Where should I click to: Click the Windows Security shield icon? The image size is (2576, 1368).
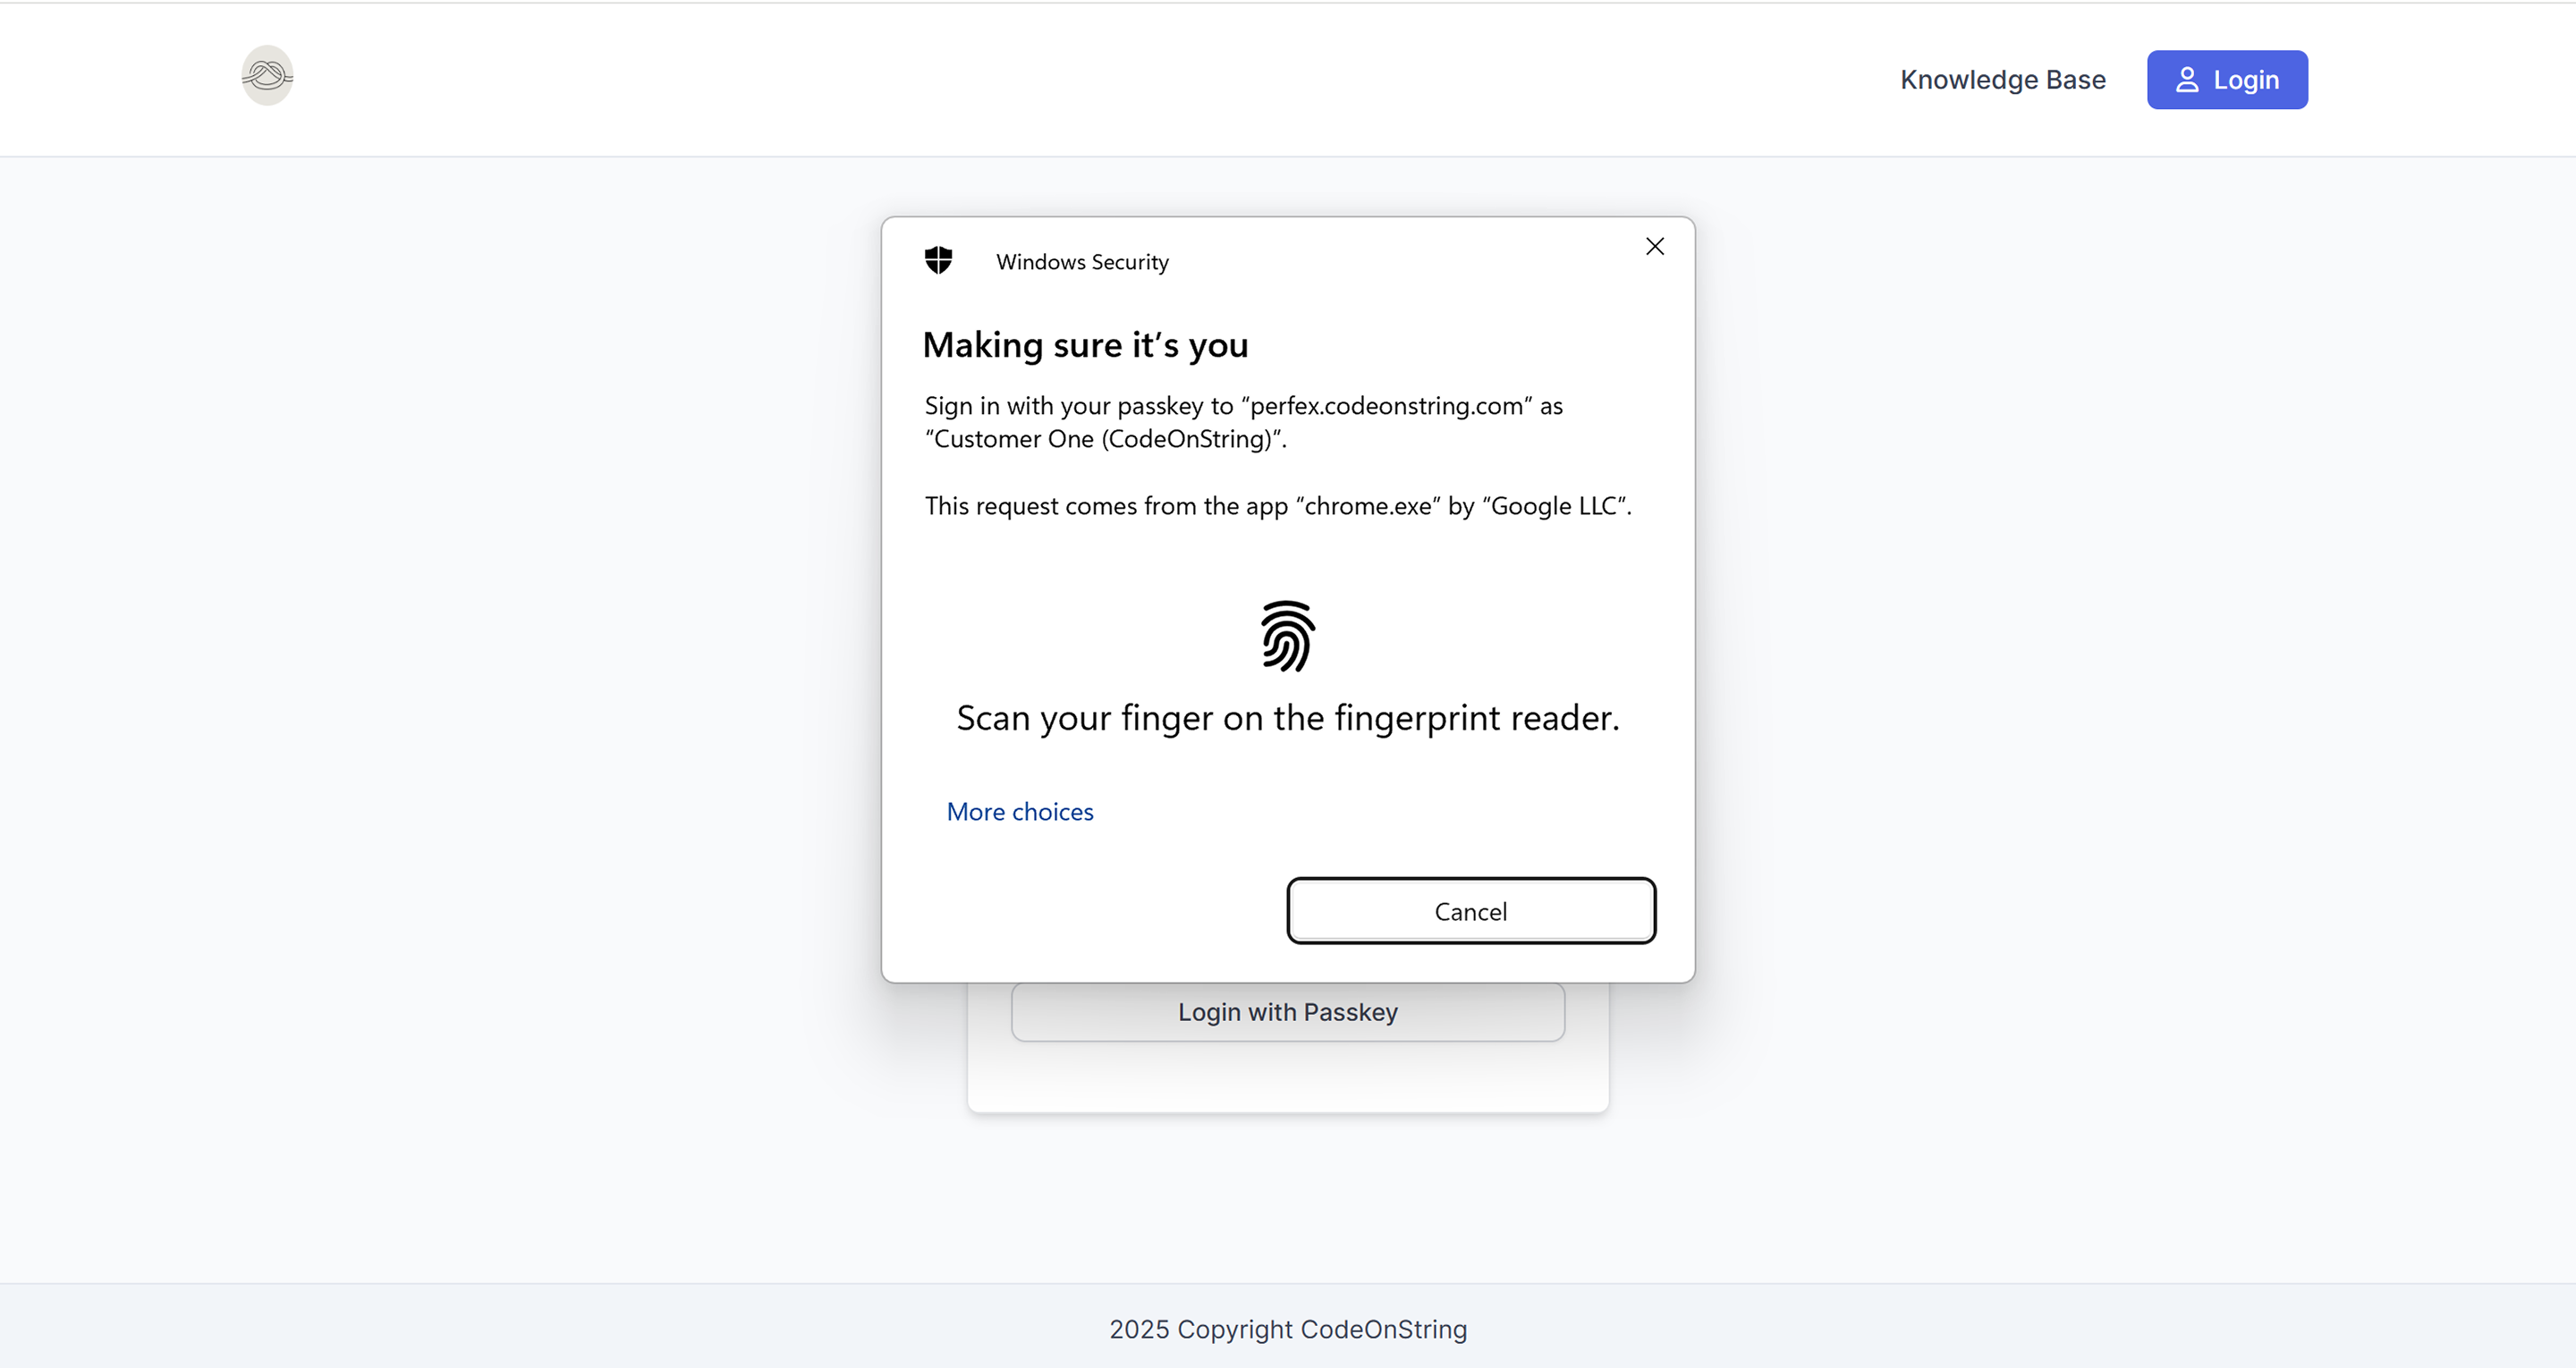[938, 261]
